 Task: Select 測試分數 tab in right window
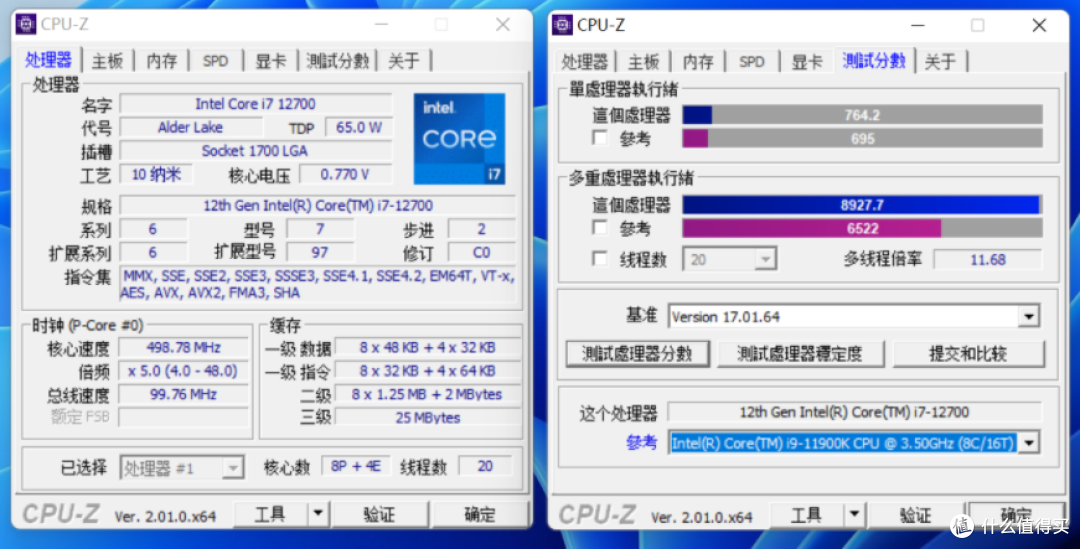click(873, 60)
